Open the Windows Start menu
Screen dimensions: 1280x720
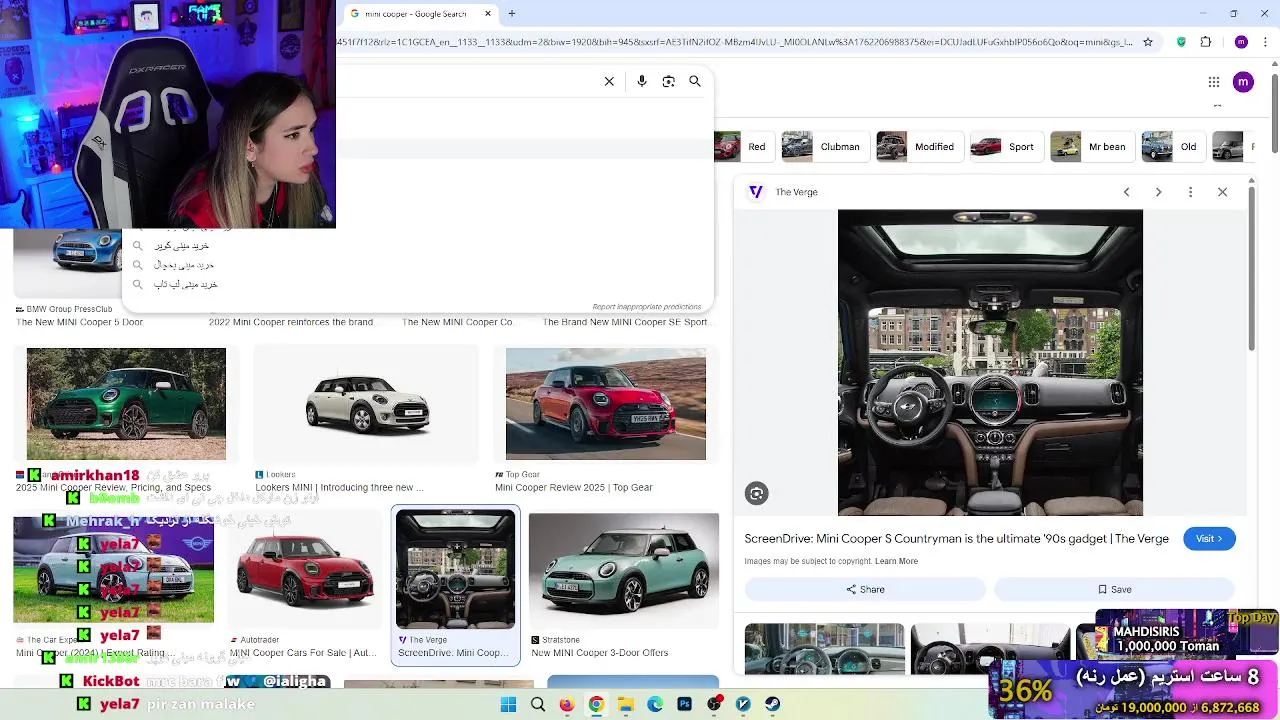pos(508,704)
